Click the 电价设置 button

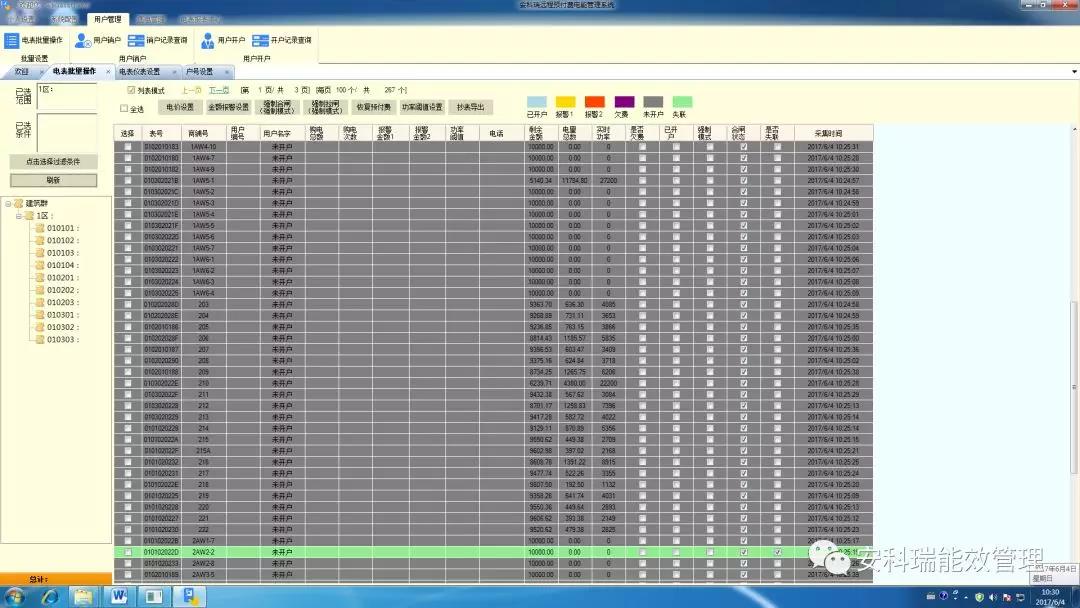tap(180, 107)
